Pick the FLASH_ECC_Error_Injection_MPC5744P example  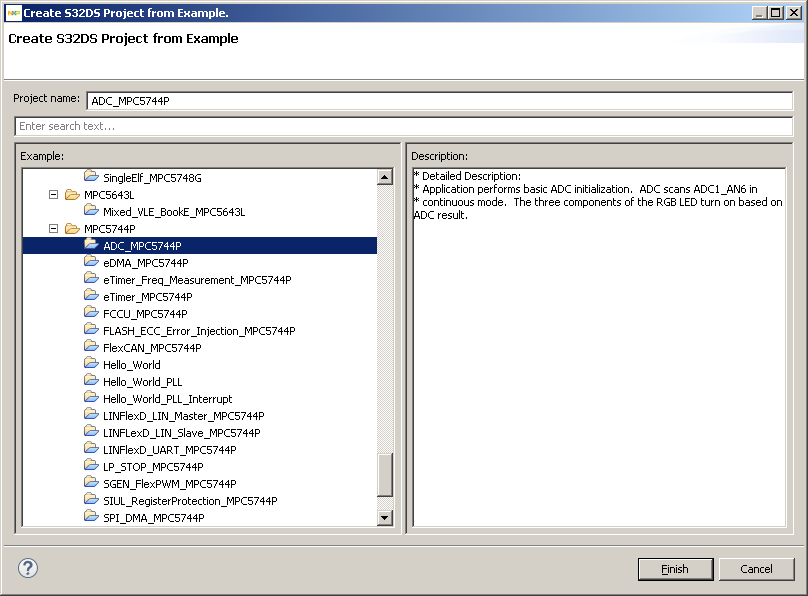point(199,331)
